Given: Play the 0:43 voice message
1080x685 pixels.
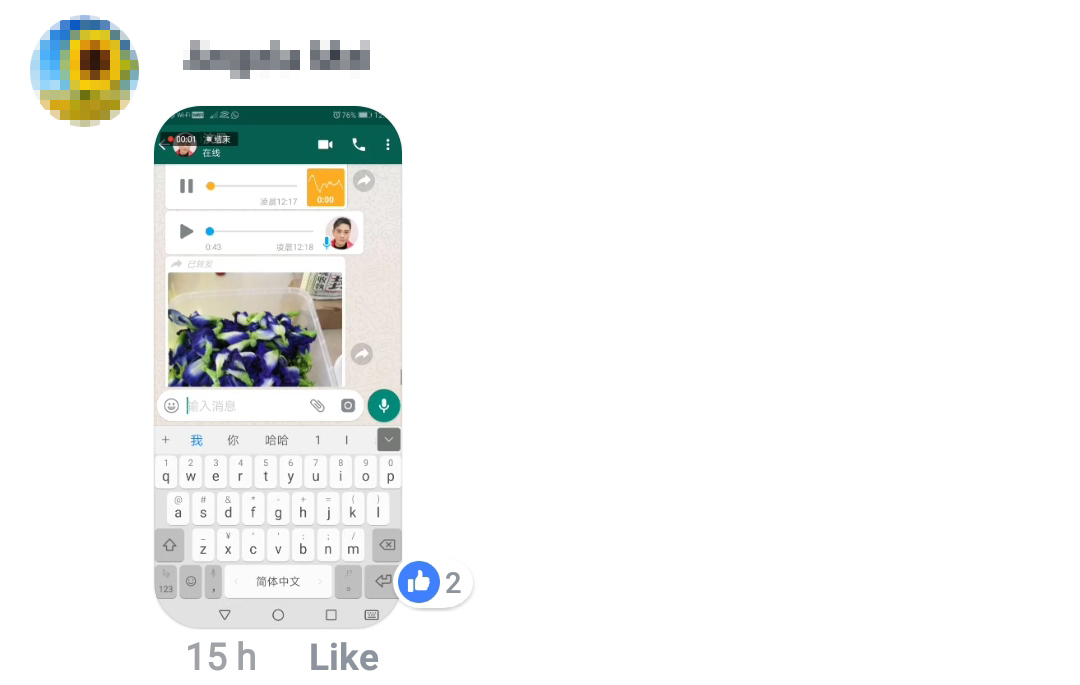Looking at the screenshot, I should [186, 231].
